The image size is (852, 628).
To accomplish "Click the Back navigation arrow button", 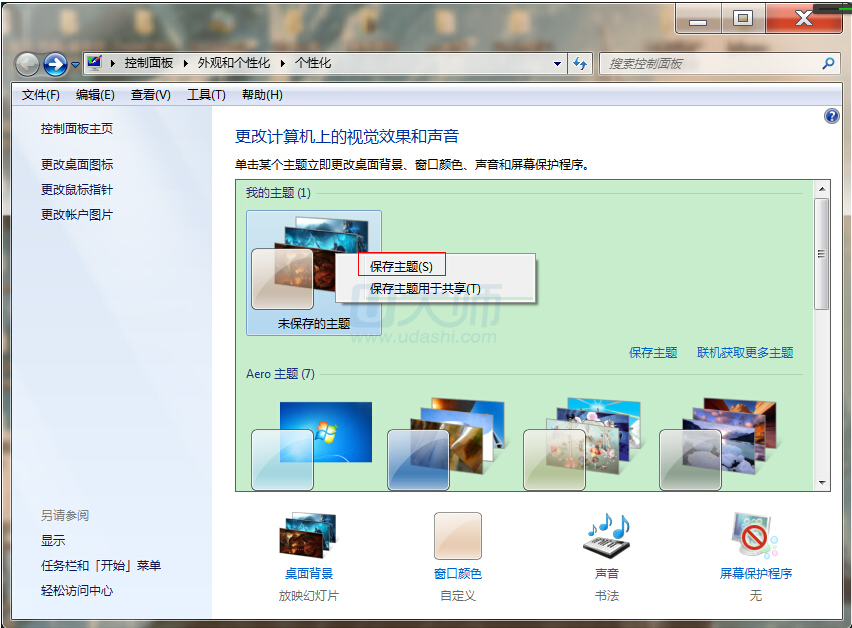I will 27,64.
